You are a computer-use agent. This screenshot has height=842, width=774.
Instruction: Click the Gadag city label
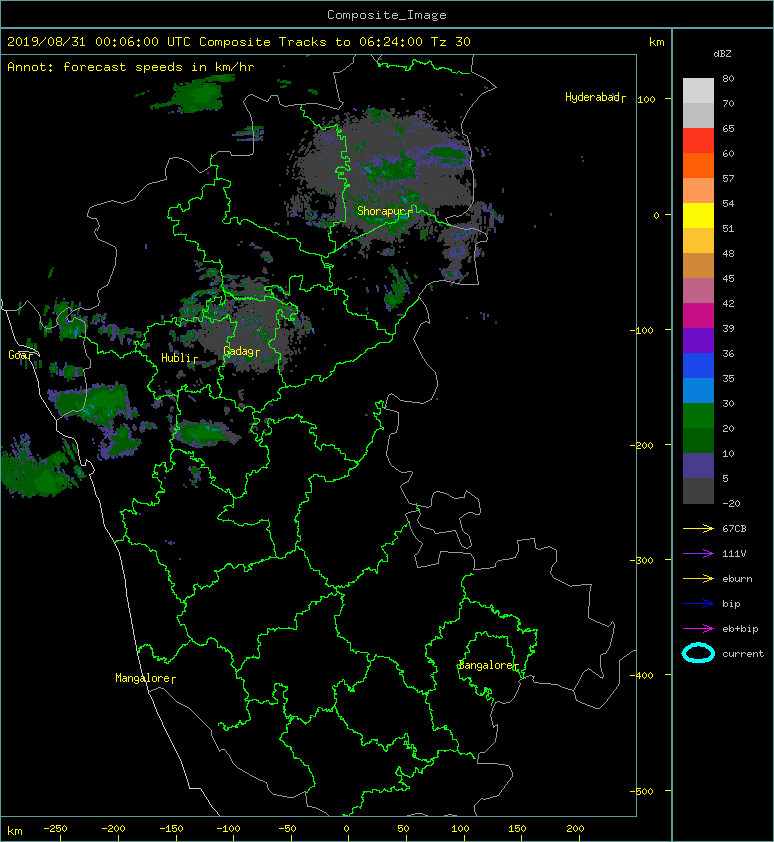241,351
